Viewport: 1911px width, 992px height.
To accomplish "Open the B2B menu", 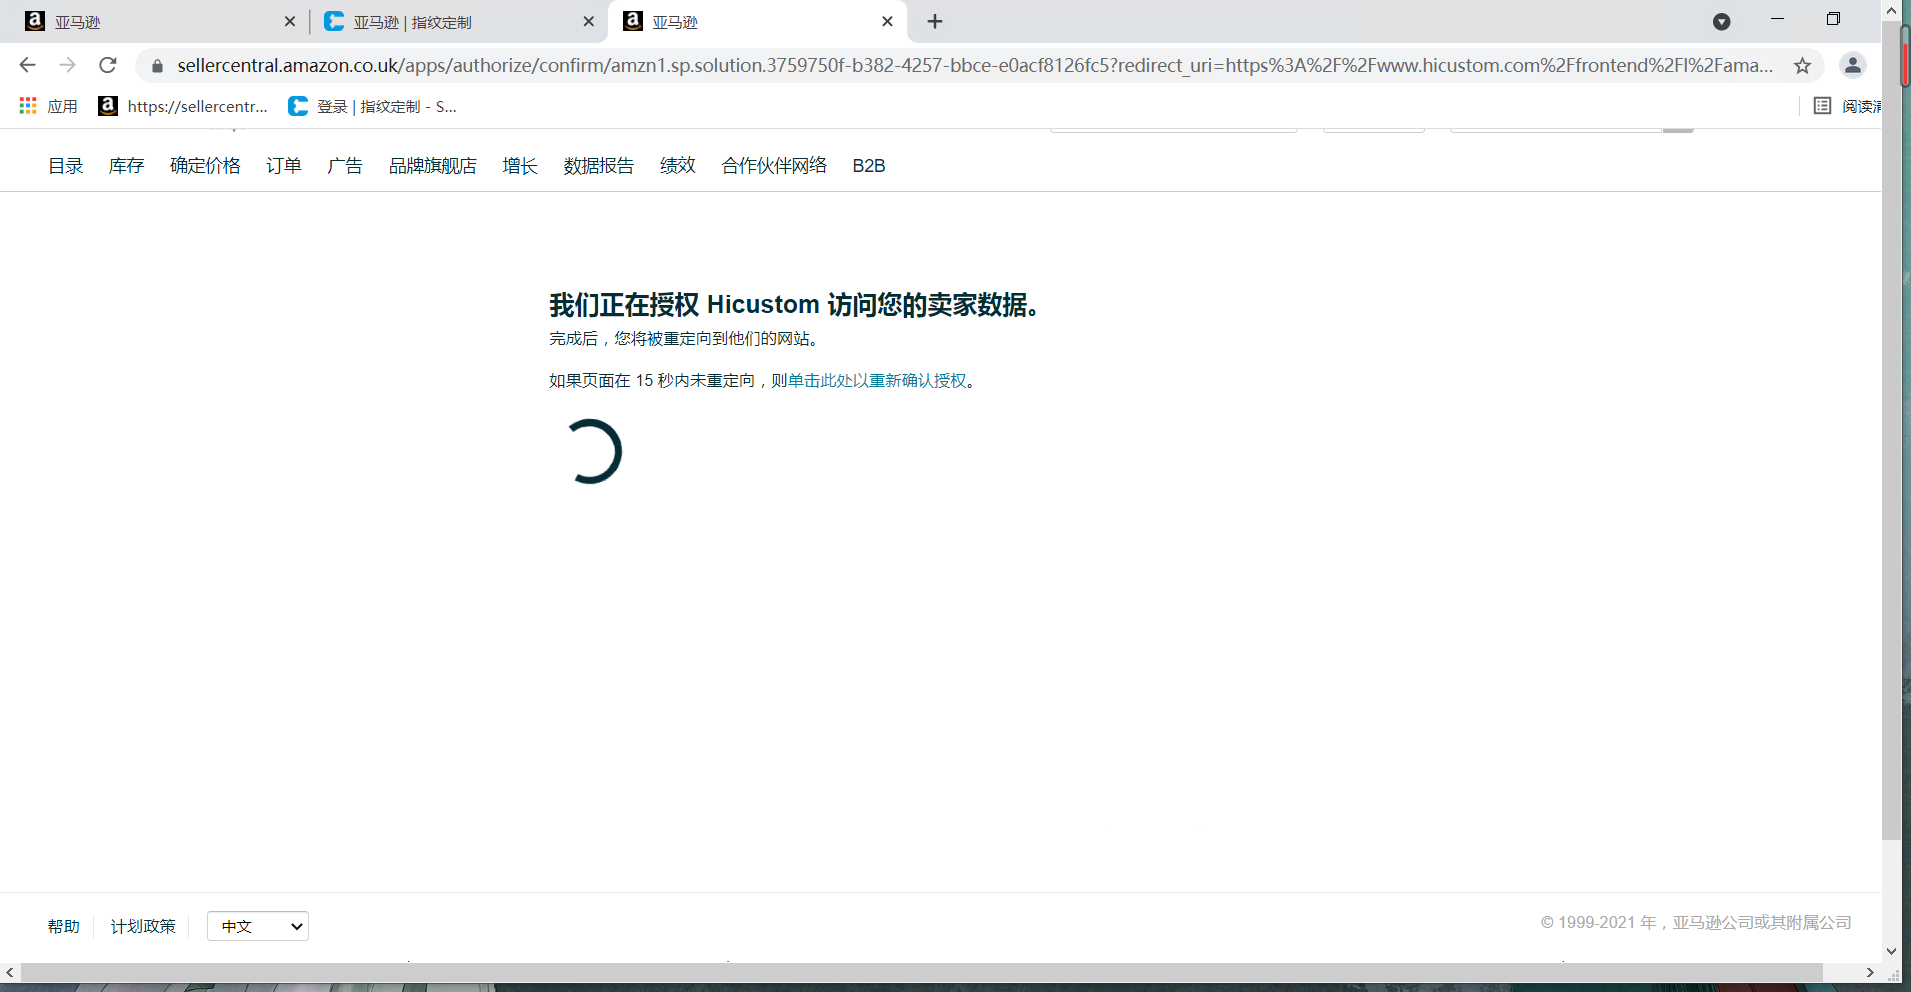I will (869, 166).
